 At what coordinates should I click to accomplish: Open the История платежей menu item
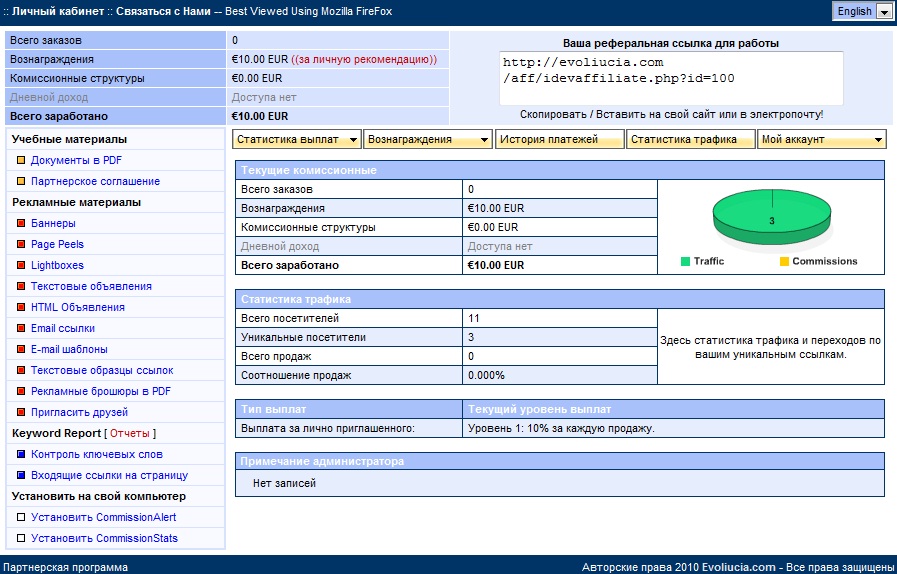559,140
